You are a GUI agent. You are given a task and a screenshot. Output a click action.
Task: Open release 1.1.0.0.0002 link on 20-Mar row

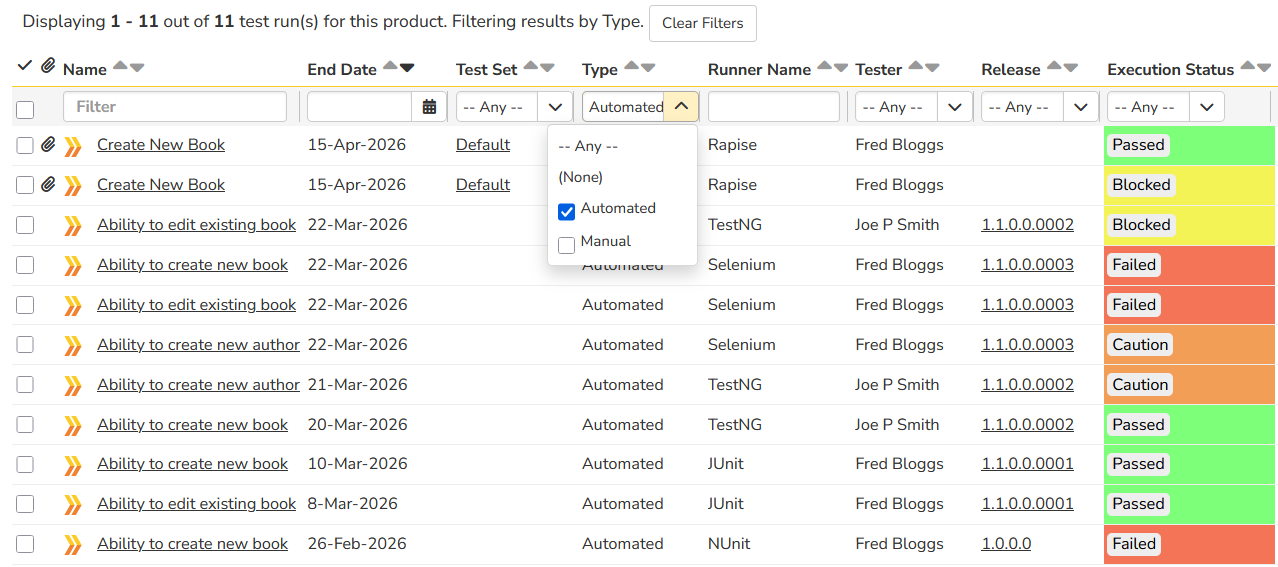pos(1028,425)
